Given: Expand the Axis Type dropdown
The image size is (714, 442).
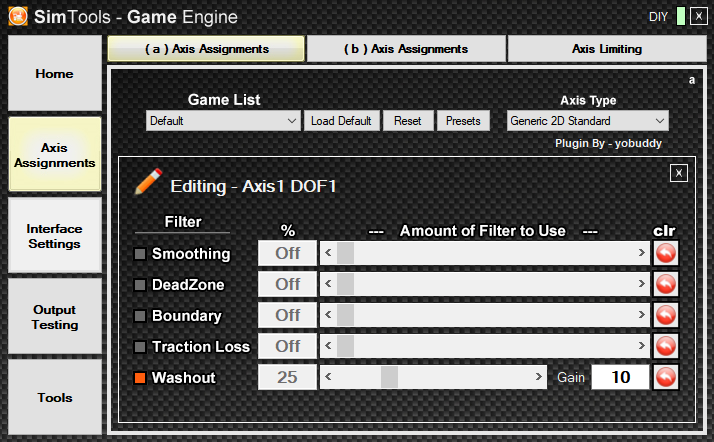Looking at the screenshot, I should 587,121.
